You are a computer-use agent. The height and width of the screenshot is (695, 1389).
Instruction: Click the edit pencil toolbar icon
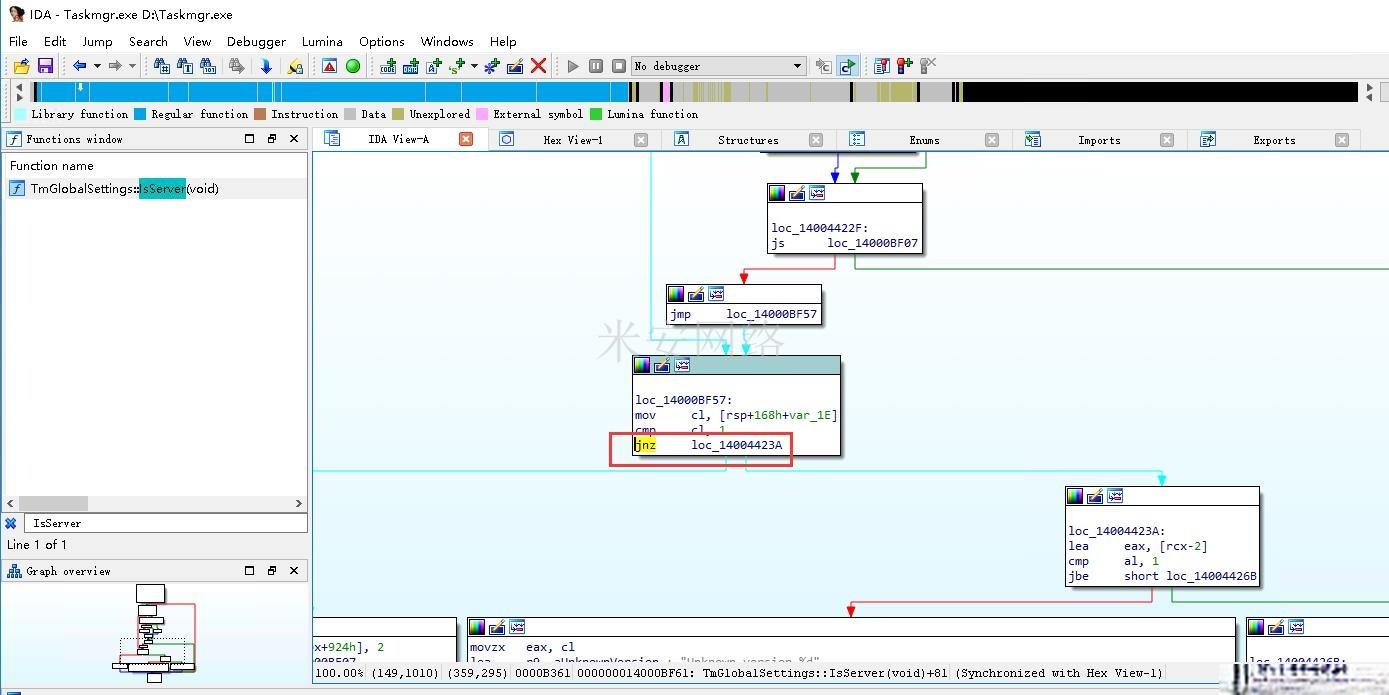[515, 66]
